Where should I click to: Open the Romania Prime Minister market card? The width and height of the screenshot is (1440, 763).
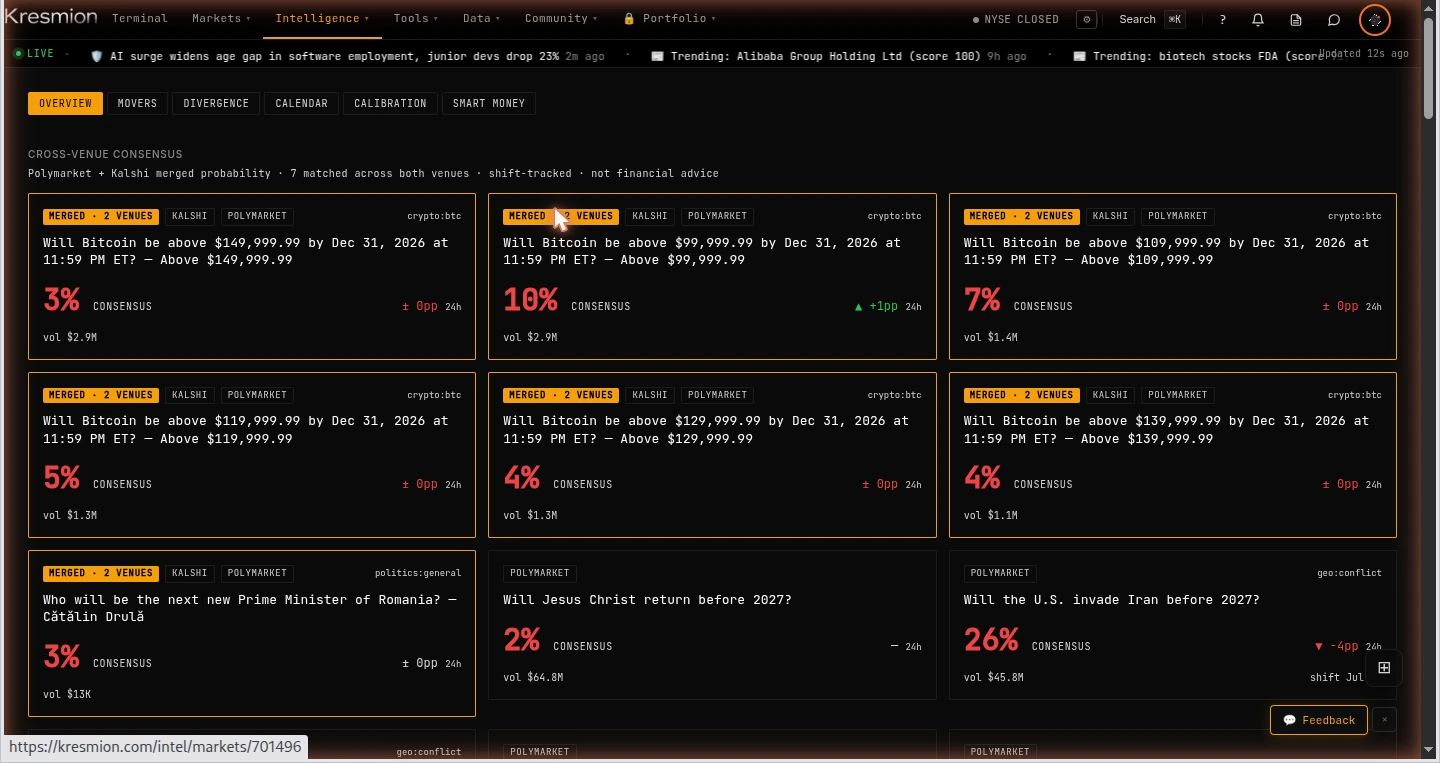252,633
